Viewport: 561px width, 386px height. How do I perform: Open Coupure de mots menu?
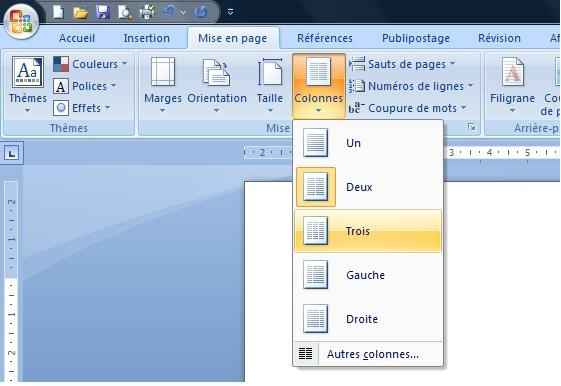pos(408,108)
